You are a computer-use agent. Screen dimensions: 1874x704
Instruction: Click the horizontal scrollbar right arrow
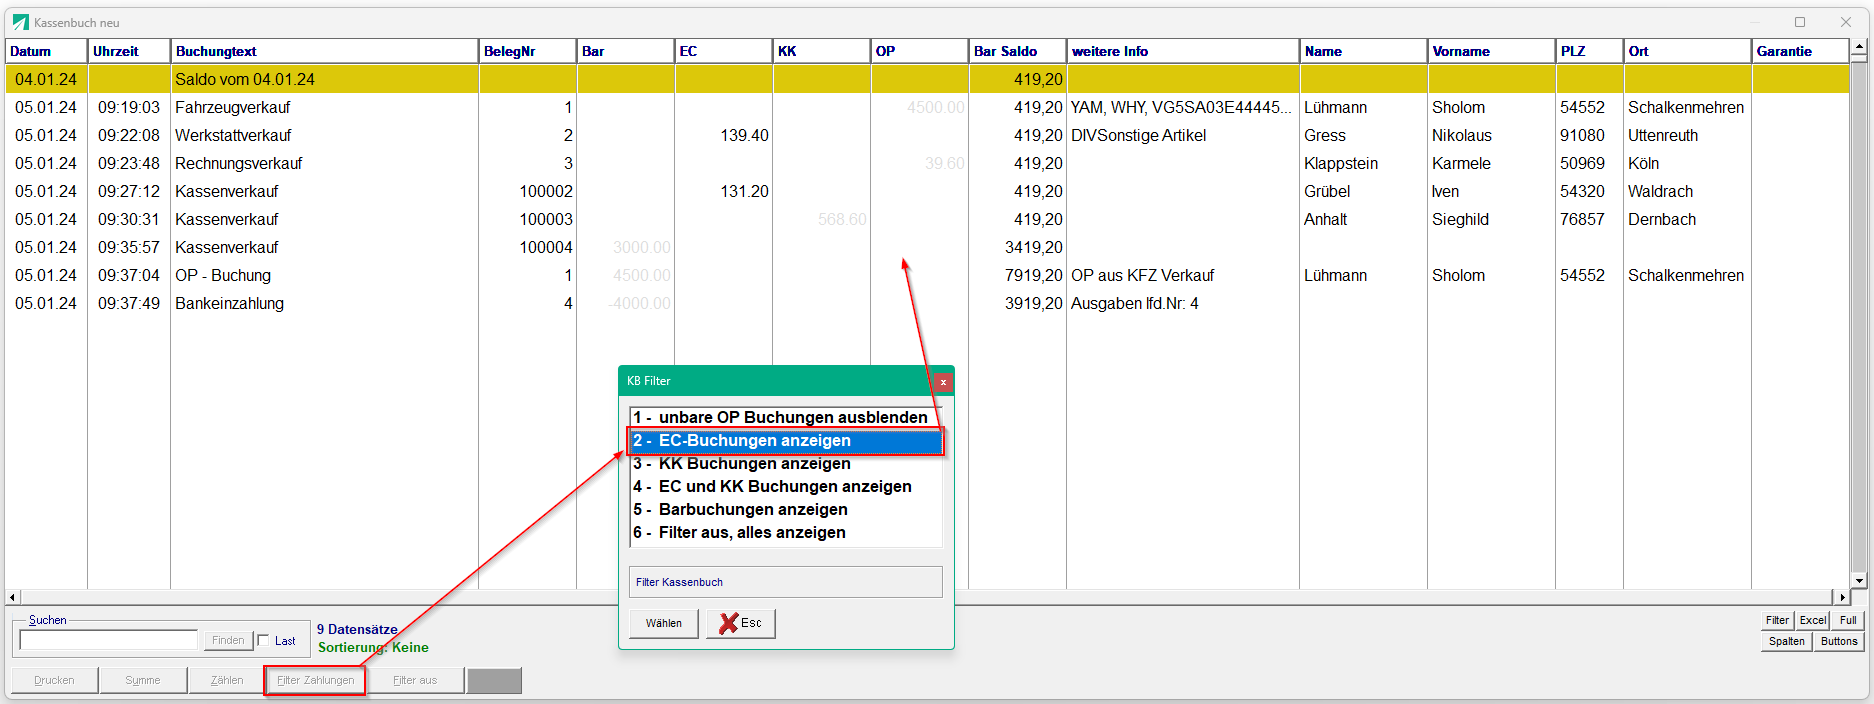tap(1842, 597)
